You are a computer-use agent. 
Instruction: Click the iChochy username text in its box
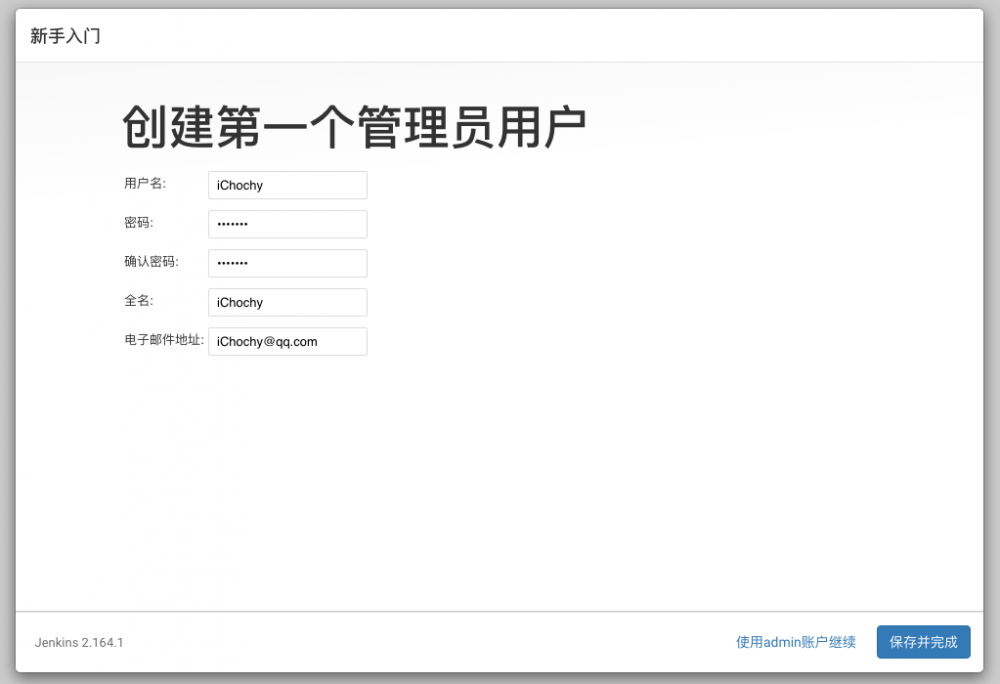237,184
